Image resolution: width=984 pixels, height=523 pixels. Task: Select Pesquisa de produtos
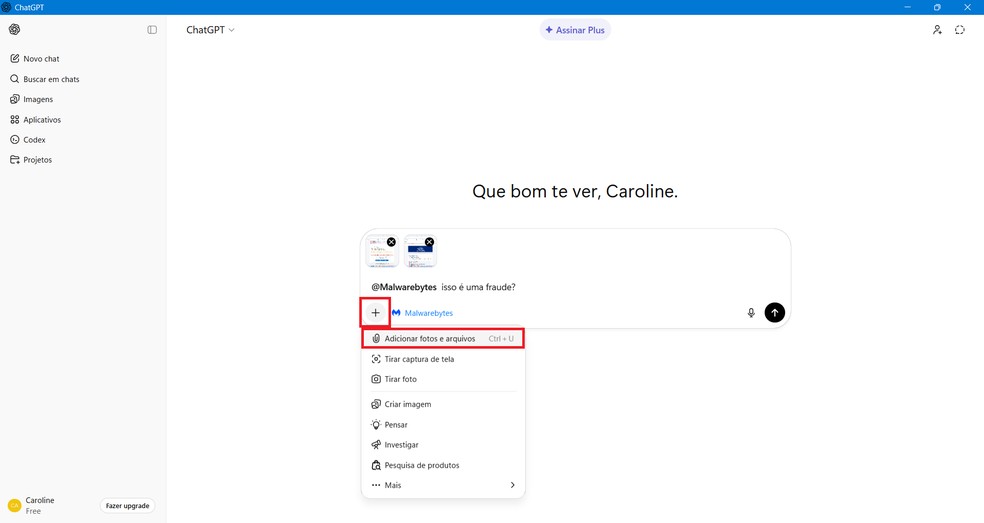pos(443,465)
